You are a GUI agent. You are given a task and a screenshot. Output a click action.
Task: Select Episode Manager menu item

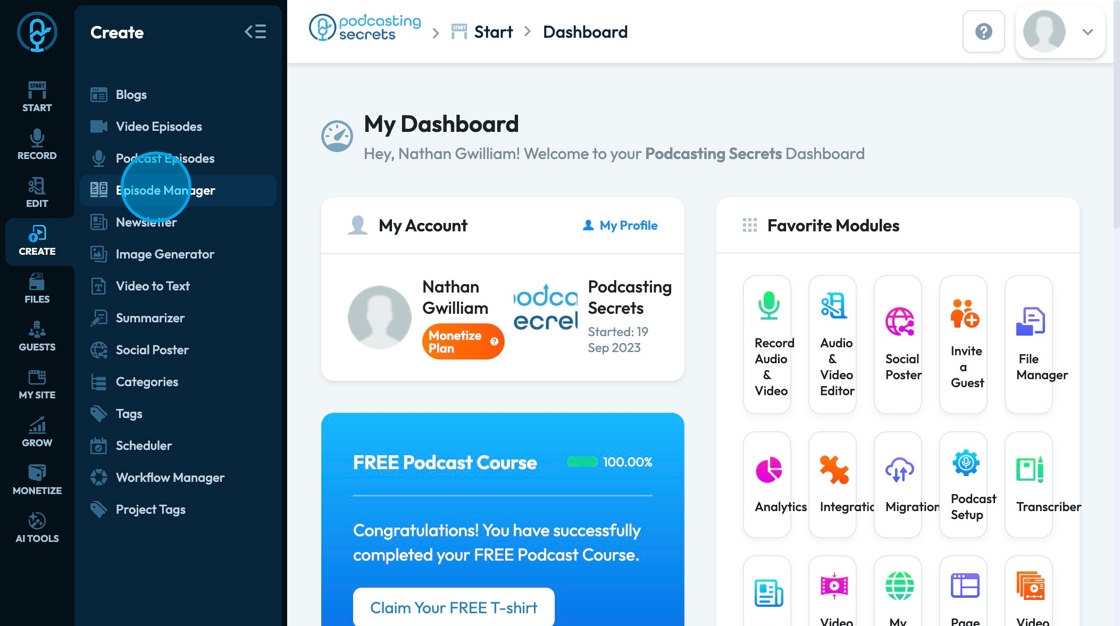pos(178,190)
